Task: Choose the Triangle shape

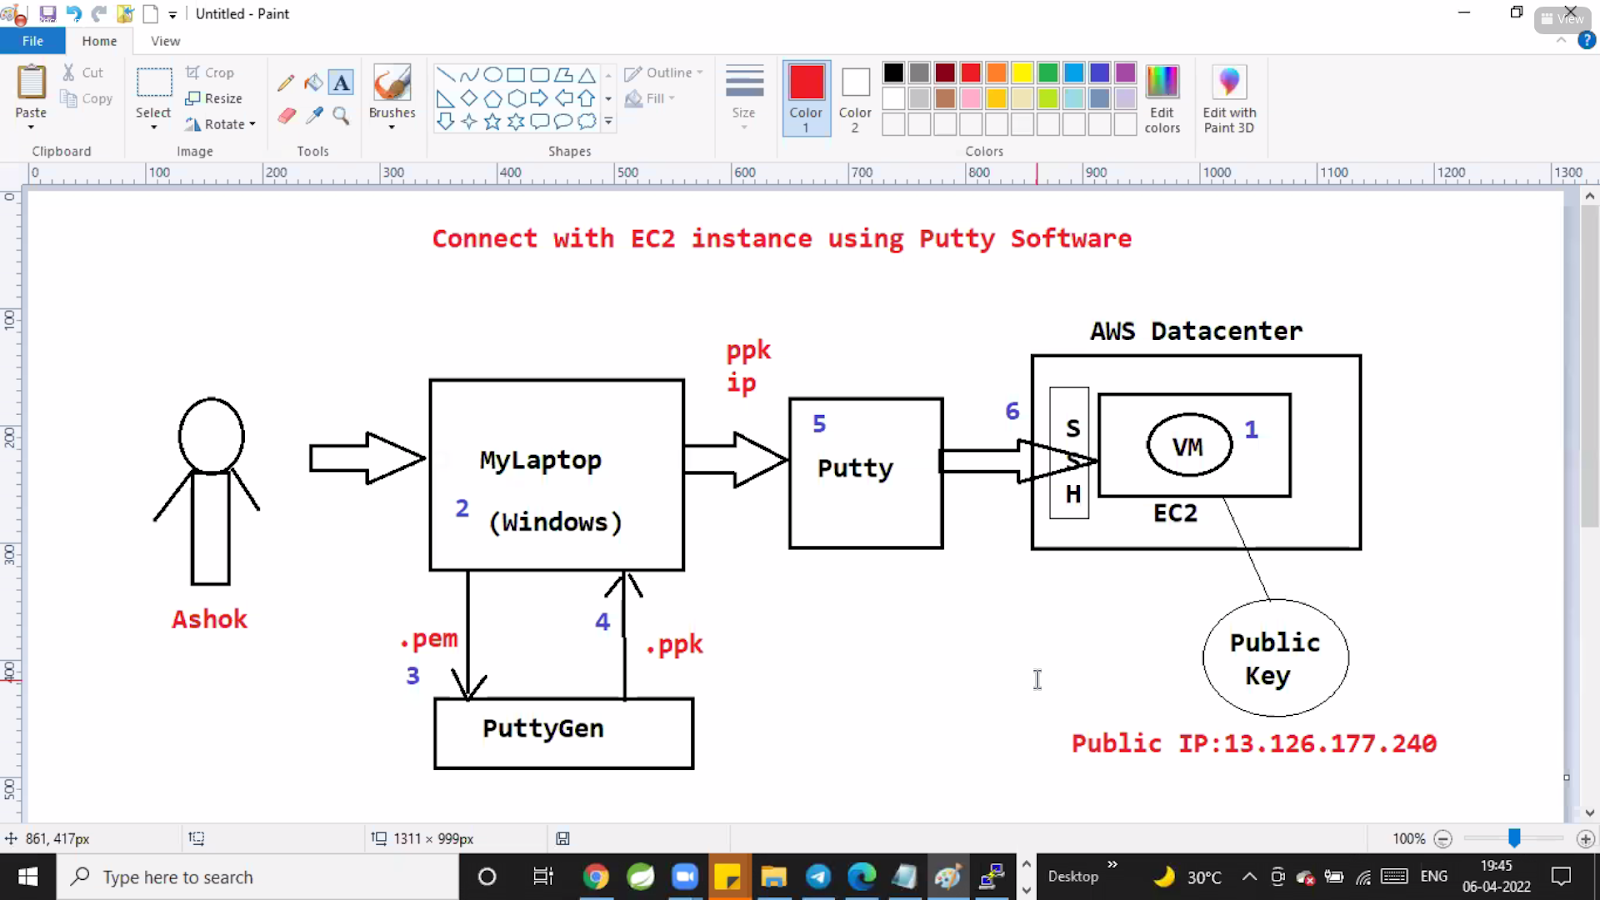Action: [x=587, y=75]
